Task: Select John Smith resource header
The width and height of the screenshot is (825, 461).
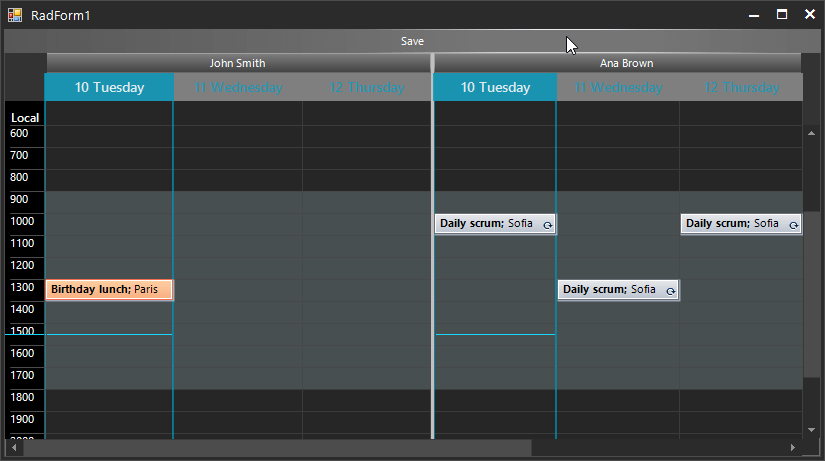Action: [x=238, y=63]
